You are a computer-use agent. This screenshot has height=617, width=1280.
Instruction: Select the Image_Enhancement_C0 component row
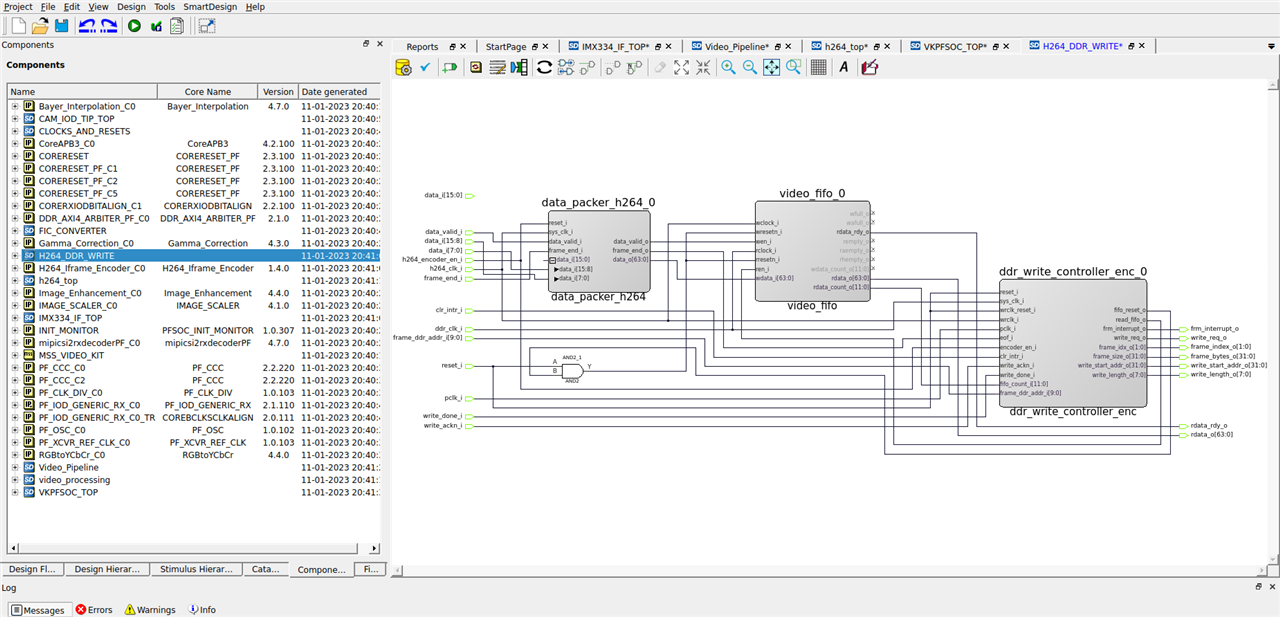coord(194,293)
